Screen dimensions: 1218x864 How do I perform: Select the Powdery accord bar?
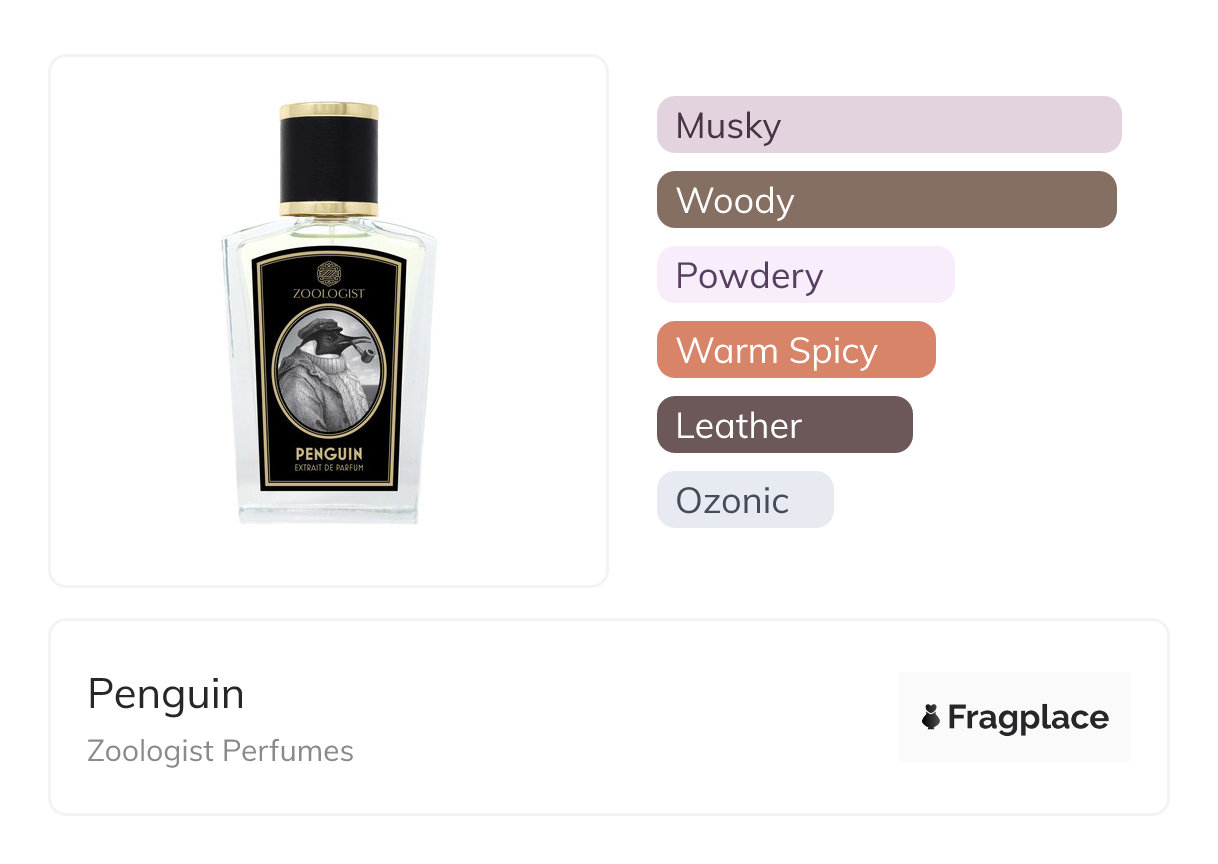tap(805, 275)
